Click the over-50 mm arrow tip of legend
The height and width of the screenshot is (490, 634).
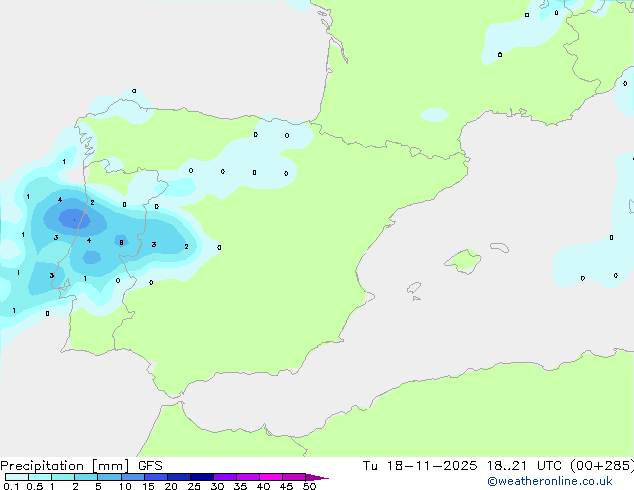[317, 477]
